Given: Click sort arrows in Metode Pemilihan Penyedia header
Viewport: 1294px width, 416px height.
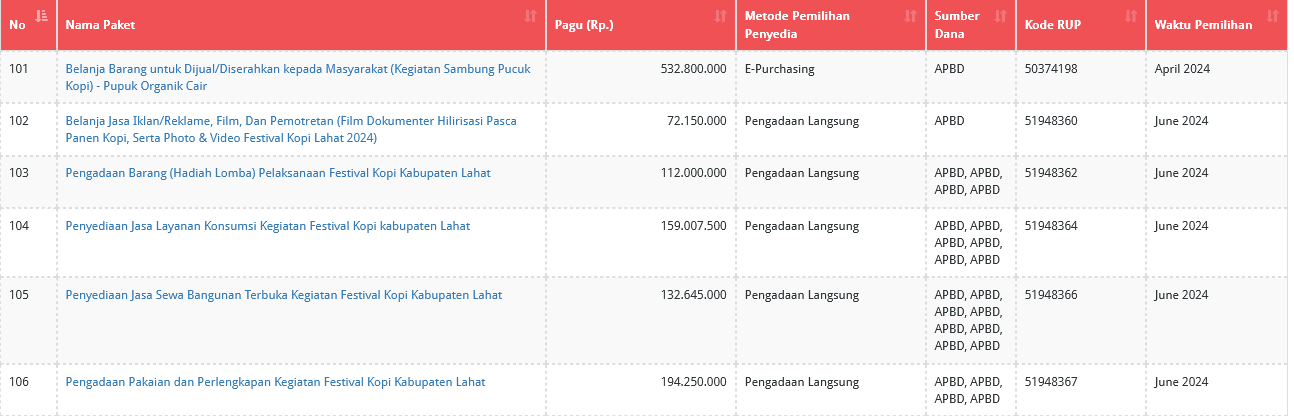Looking at the screenshot, I should pyautogui.click(x=910, y=16).
